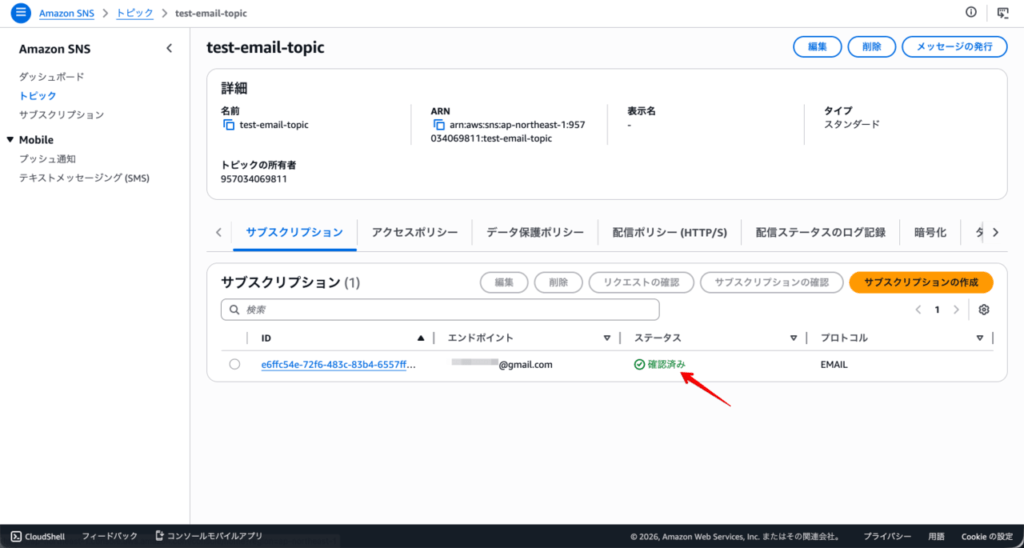Go to next page in pagination

(x=956, y=310)
